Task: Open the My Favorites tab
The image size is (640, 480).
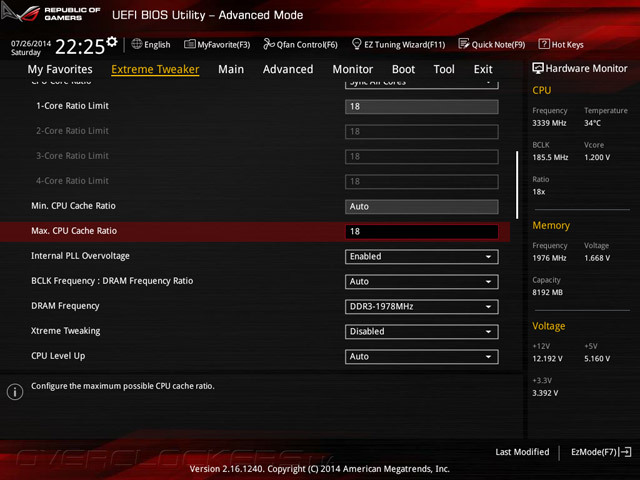Action: (x=60, y=69)
